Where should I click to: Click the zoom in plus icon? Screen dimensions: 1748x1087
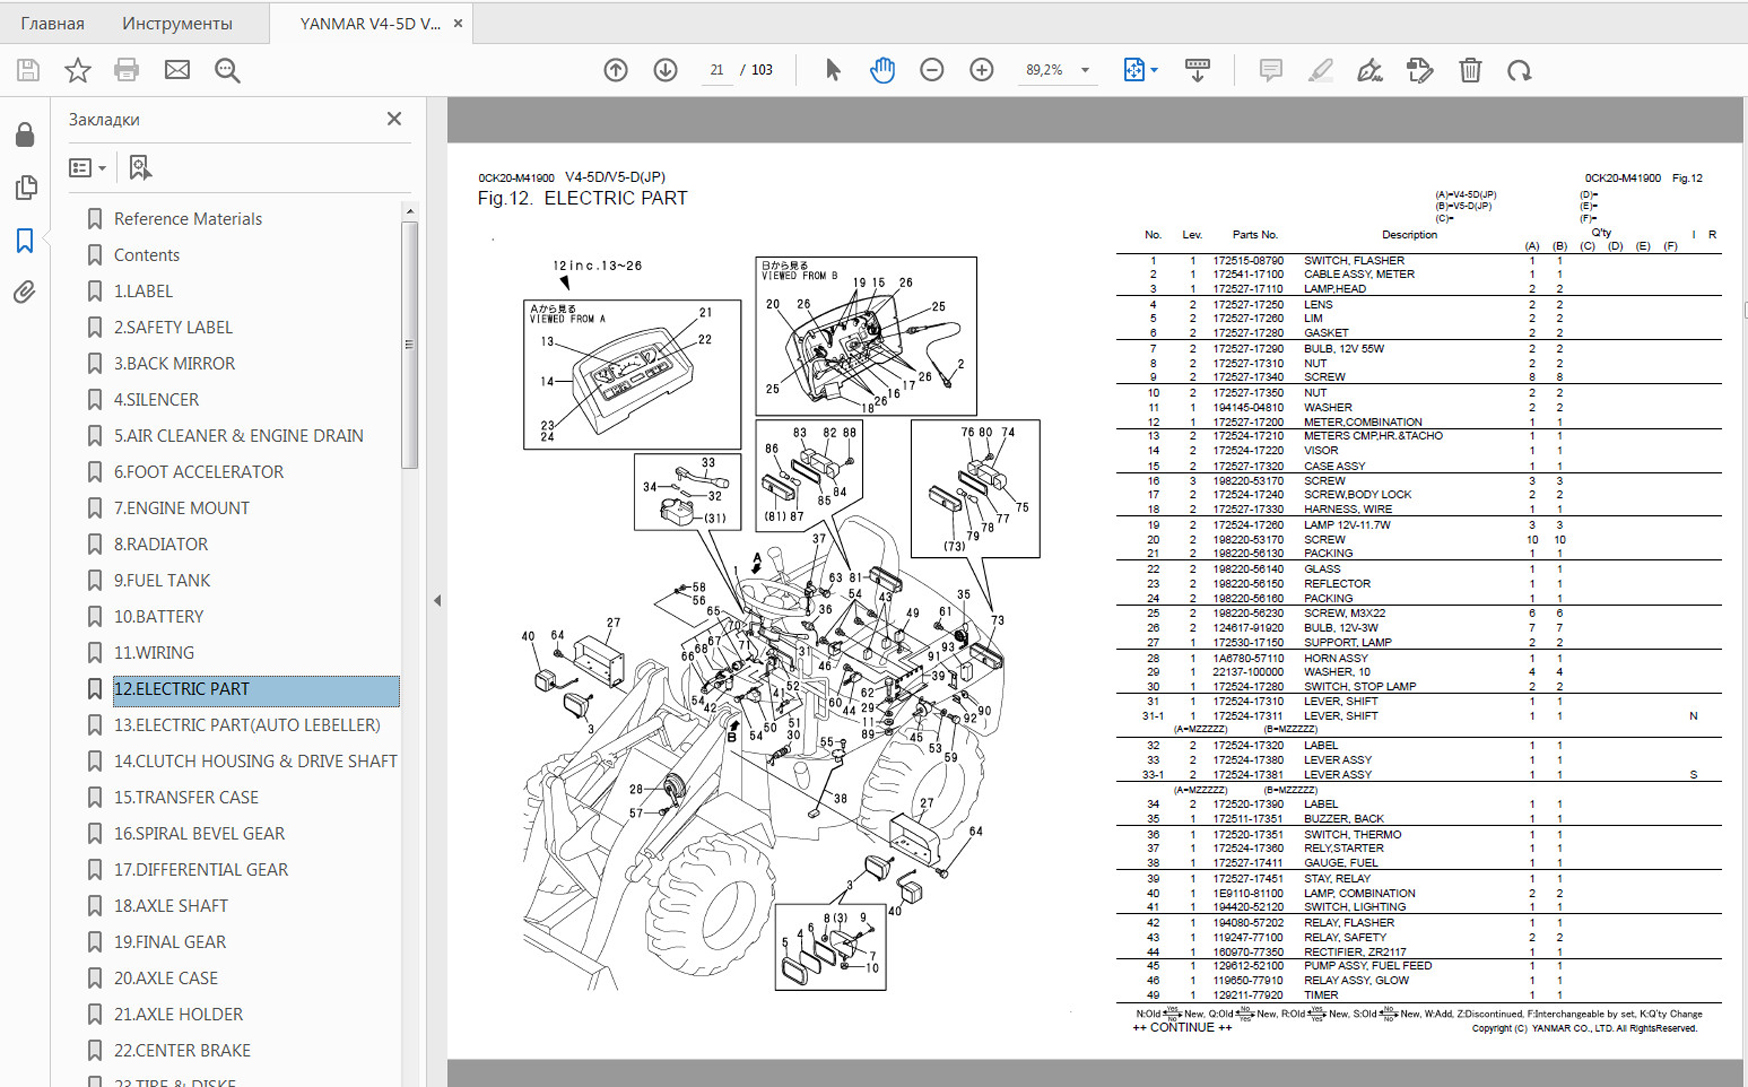pos(981,70)
